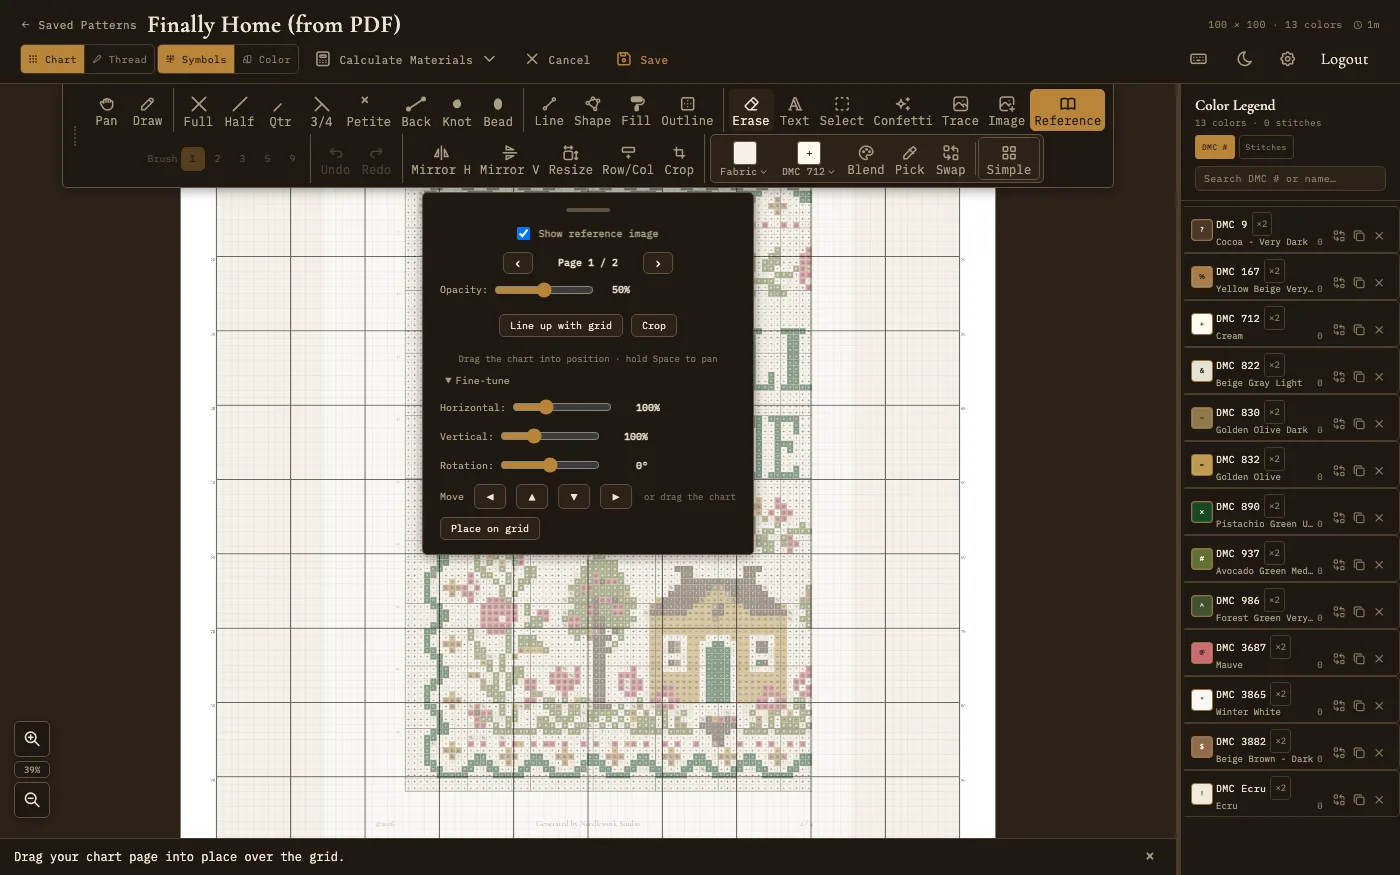Viewport: 1400px width, 875px height.
Task: Select the Bead tool
Action: (498, 111)
